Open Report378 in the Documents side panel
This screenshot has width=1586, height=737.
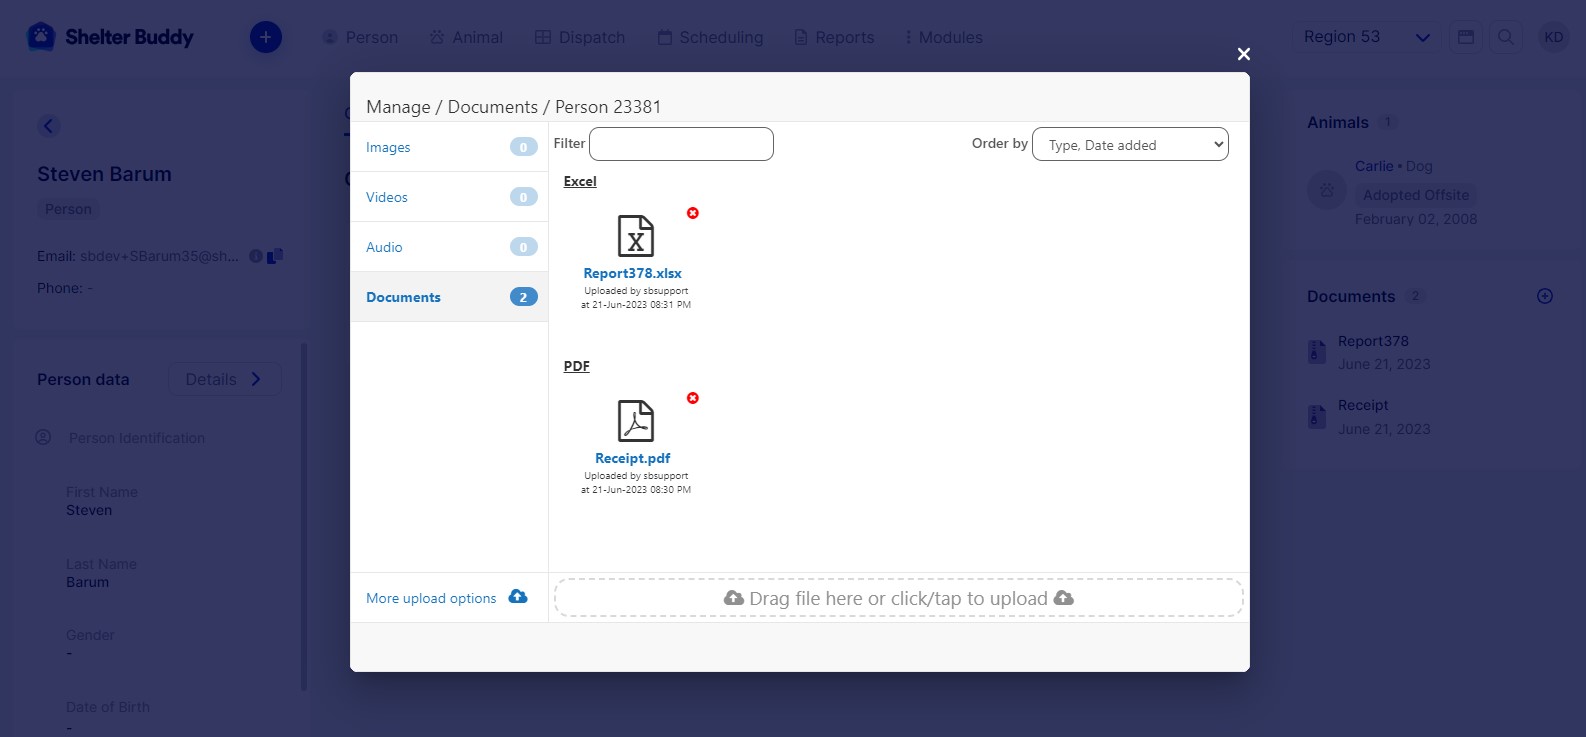click(1373, 341)
